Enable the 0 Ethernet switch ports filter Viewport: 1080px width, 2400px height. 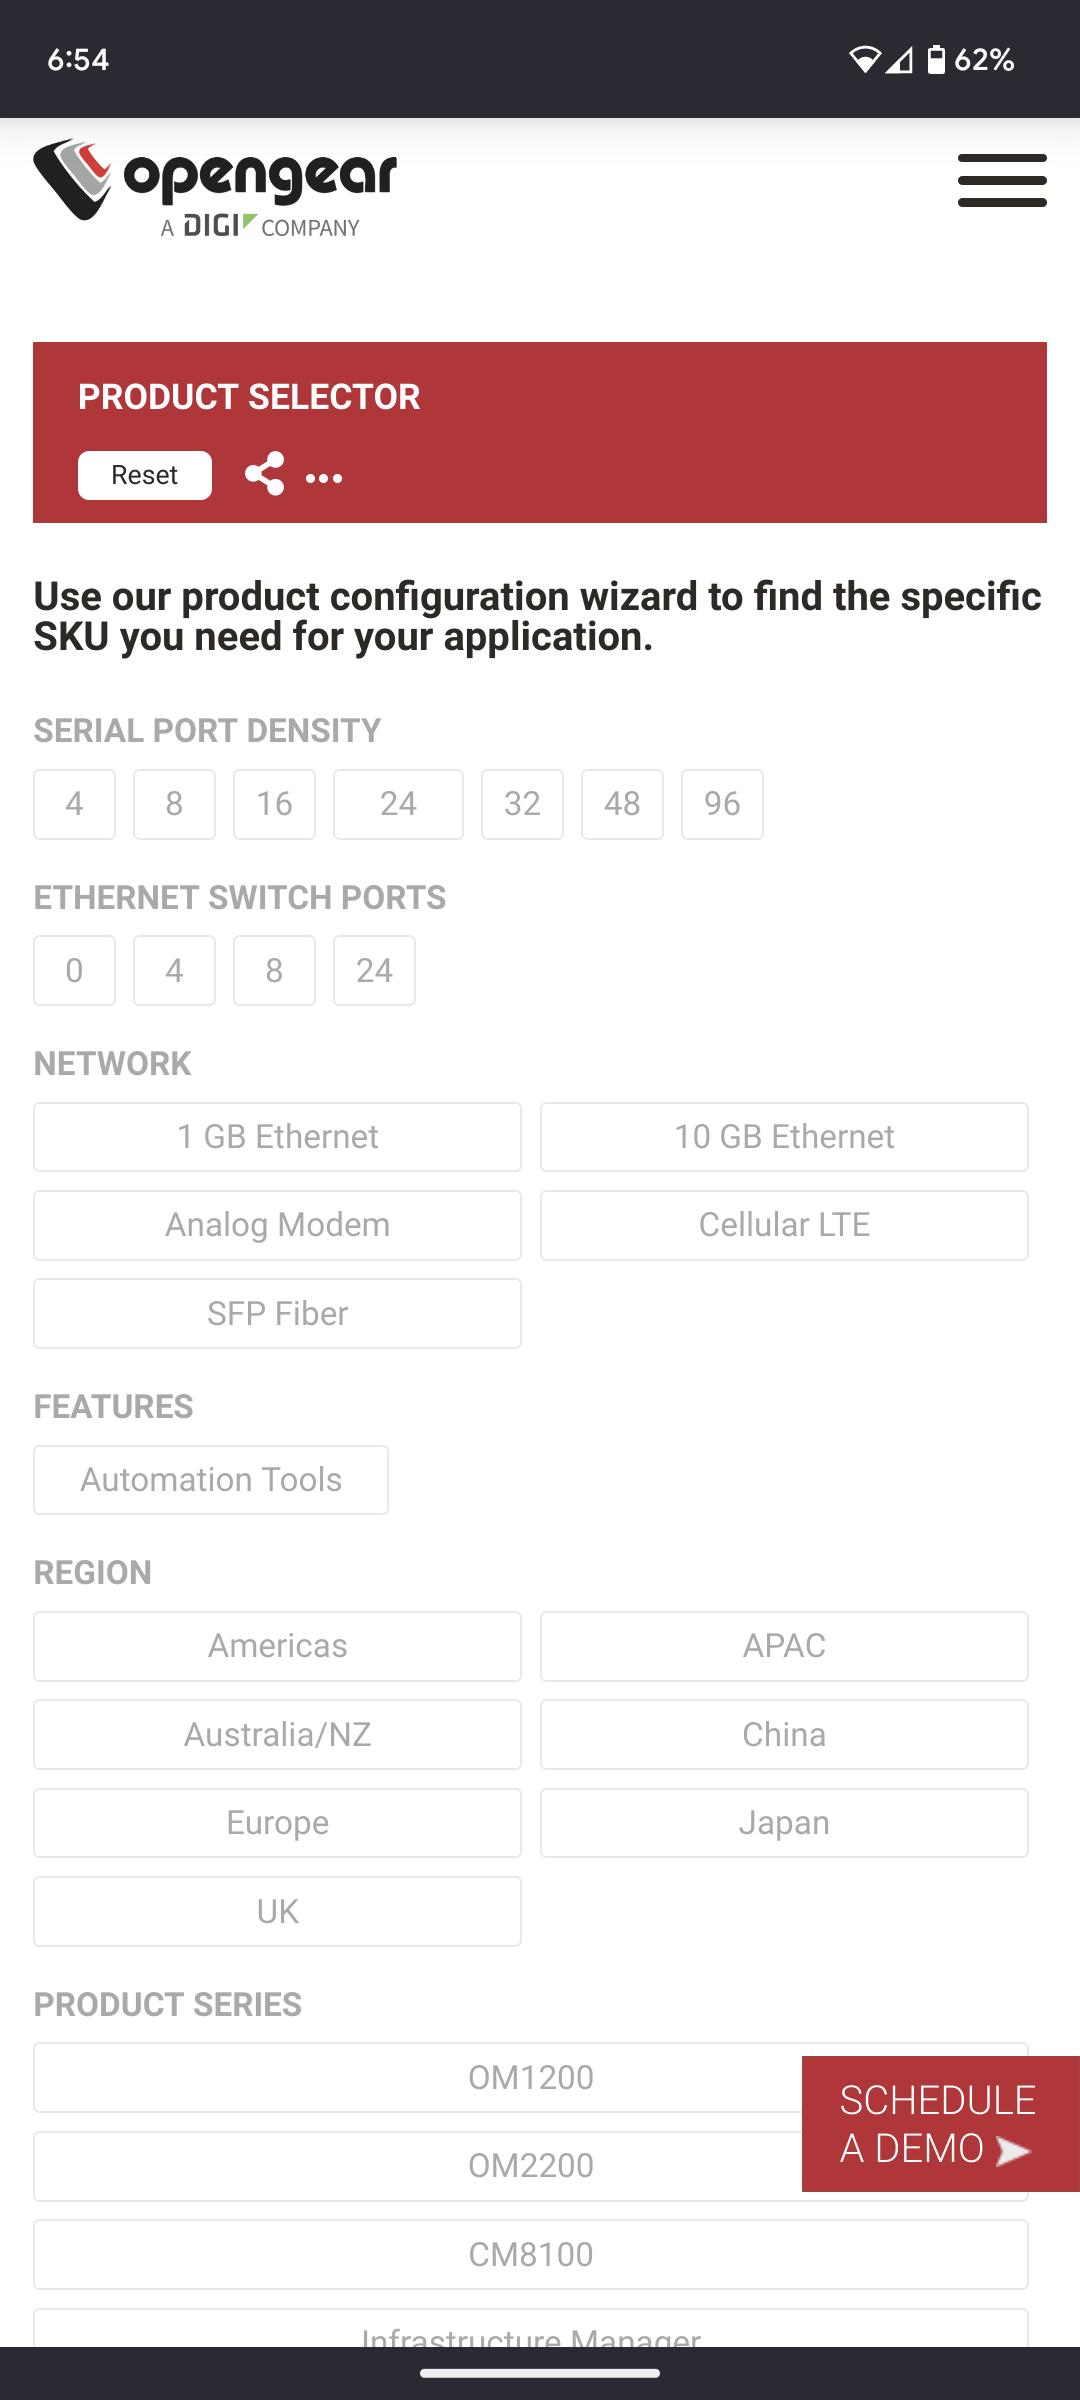tap(74, 969)
